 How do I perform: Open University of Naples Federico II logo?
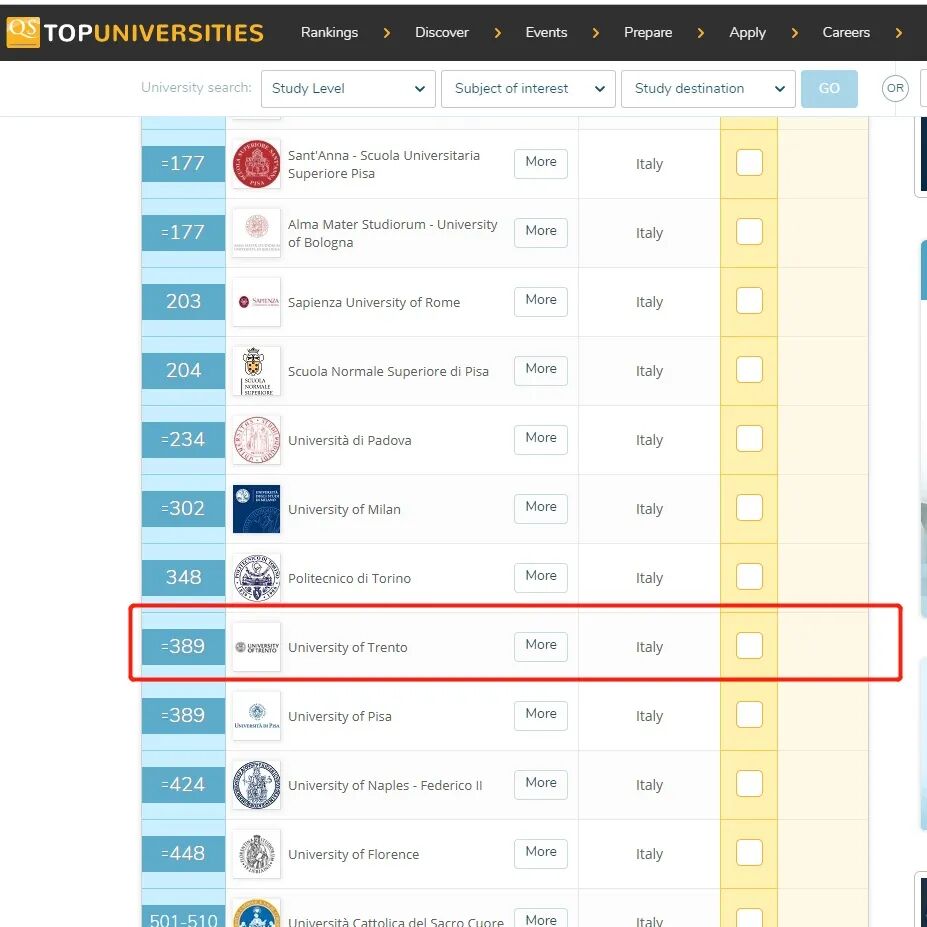tap(256, 785)
